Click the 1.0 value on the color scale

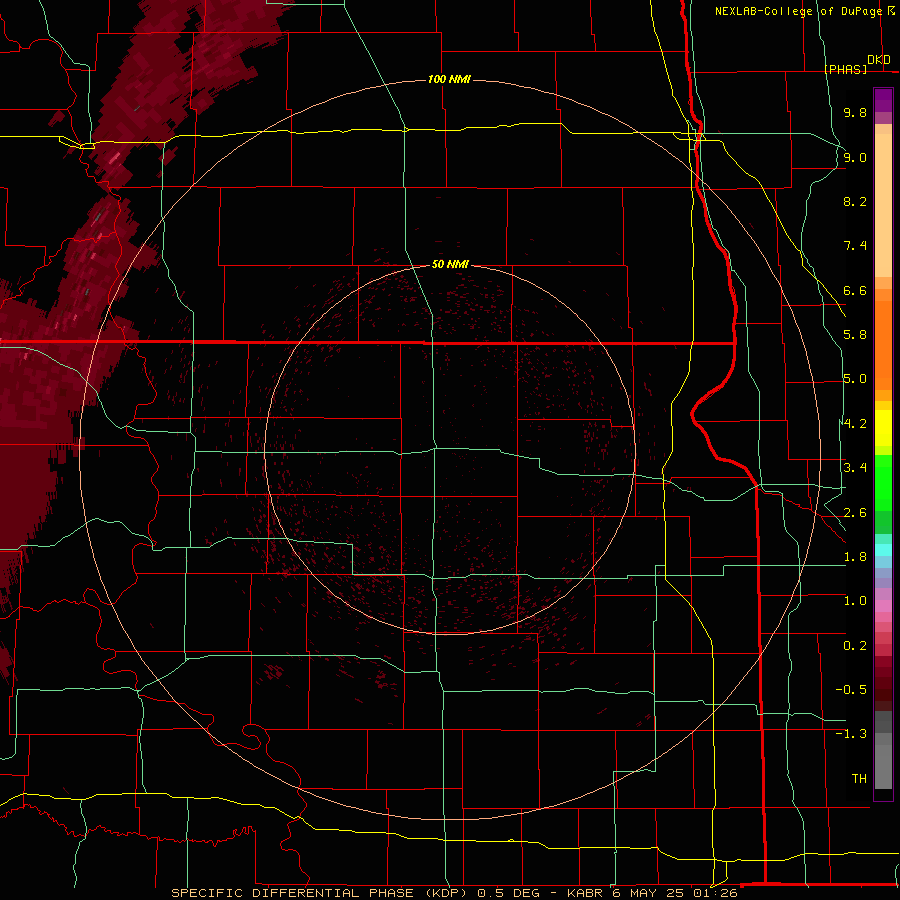point(855,601)
